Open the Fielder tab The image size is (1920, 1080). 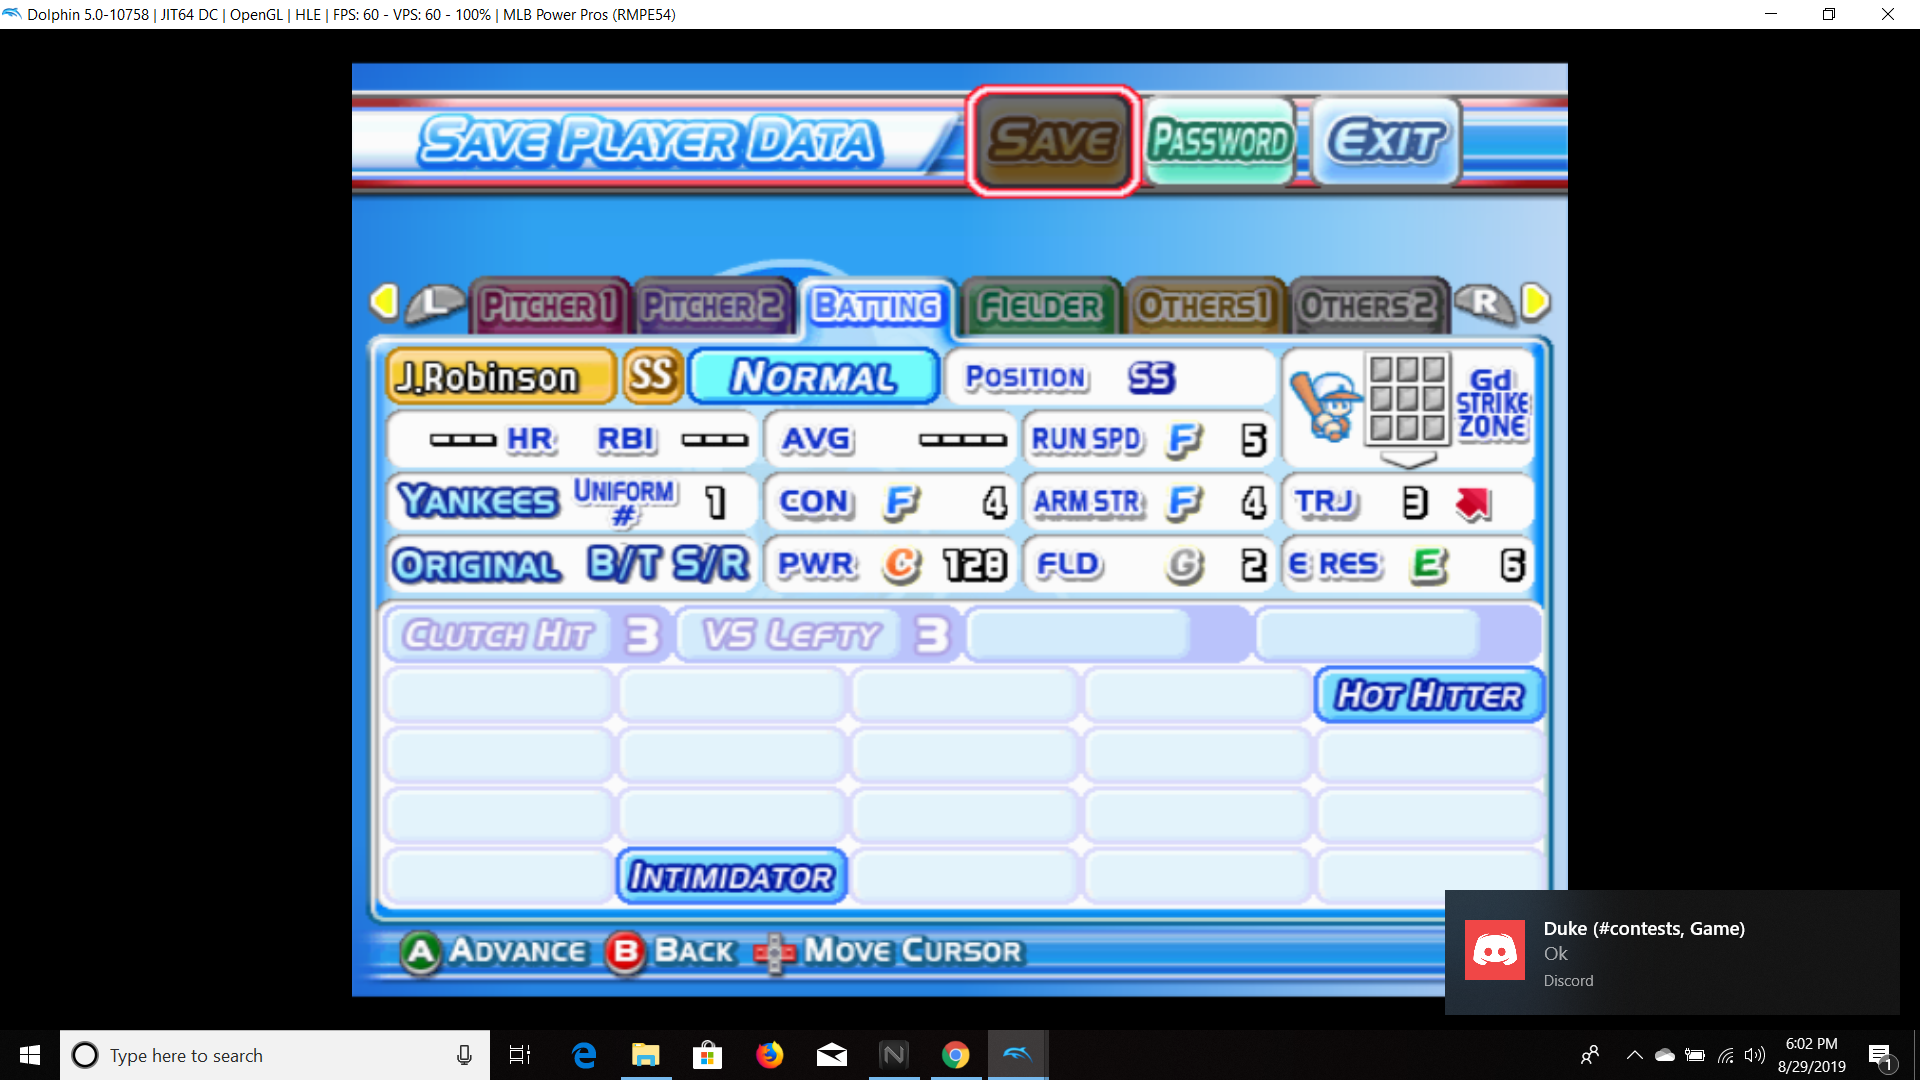click(x=1040, y=305)
